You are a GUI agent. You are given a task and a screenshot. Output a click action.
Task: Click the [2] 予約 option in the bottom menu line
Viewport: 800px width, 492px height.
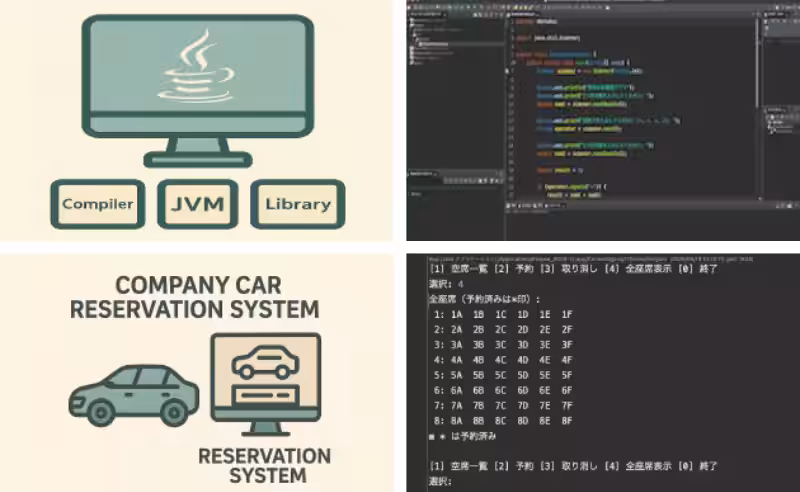pos(514,465)
